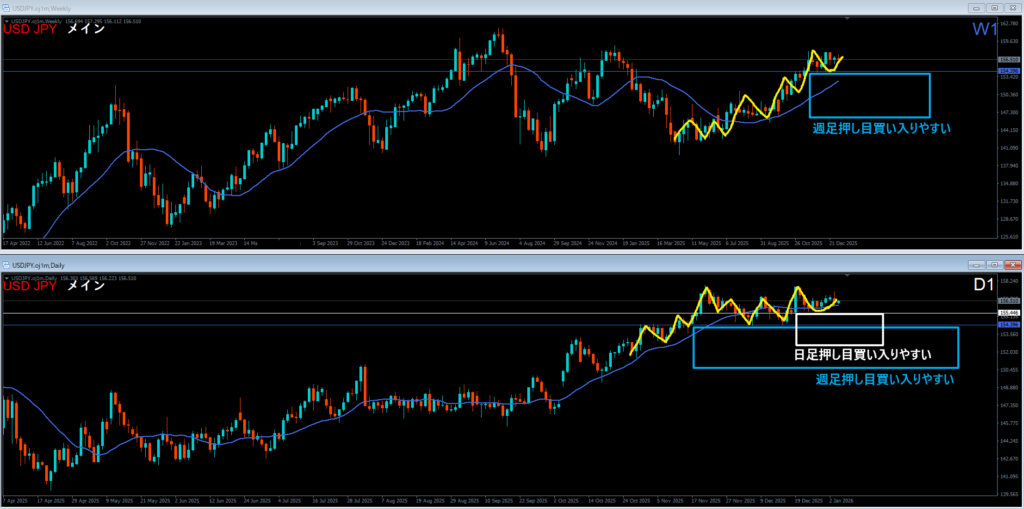This screenshot has width=1024, height=509.
Task: Click the 156.510 current price label on Daily chart
Action: 1009,301
